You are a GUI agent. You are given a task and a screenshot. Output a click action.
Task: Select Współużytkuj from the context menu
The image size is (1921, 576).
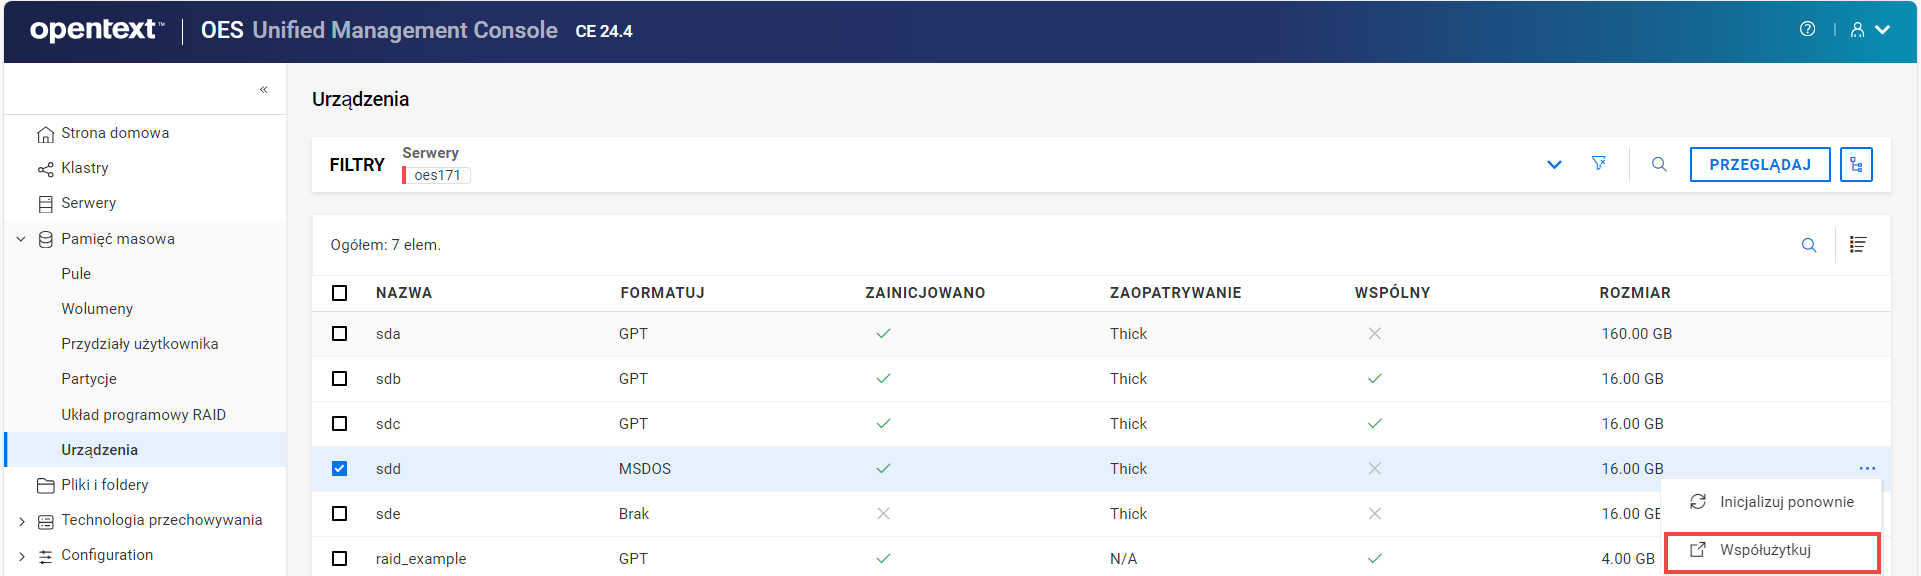tap(1765, 550)
